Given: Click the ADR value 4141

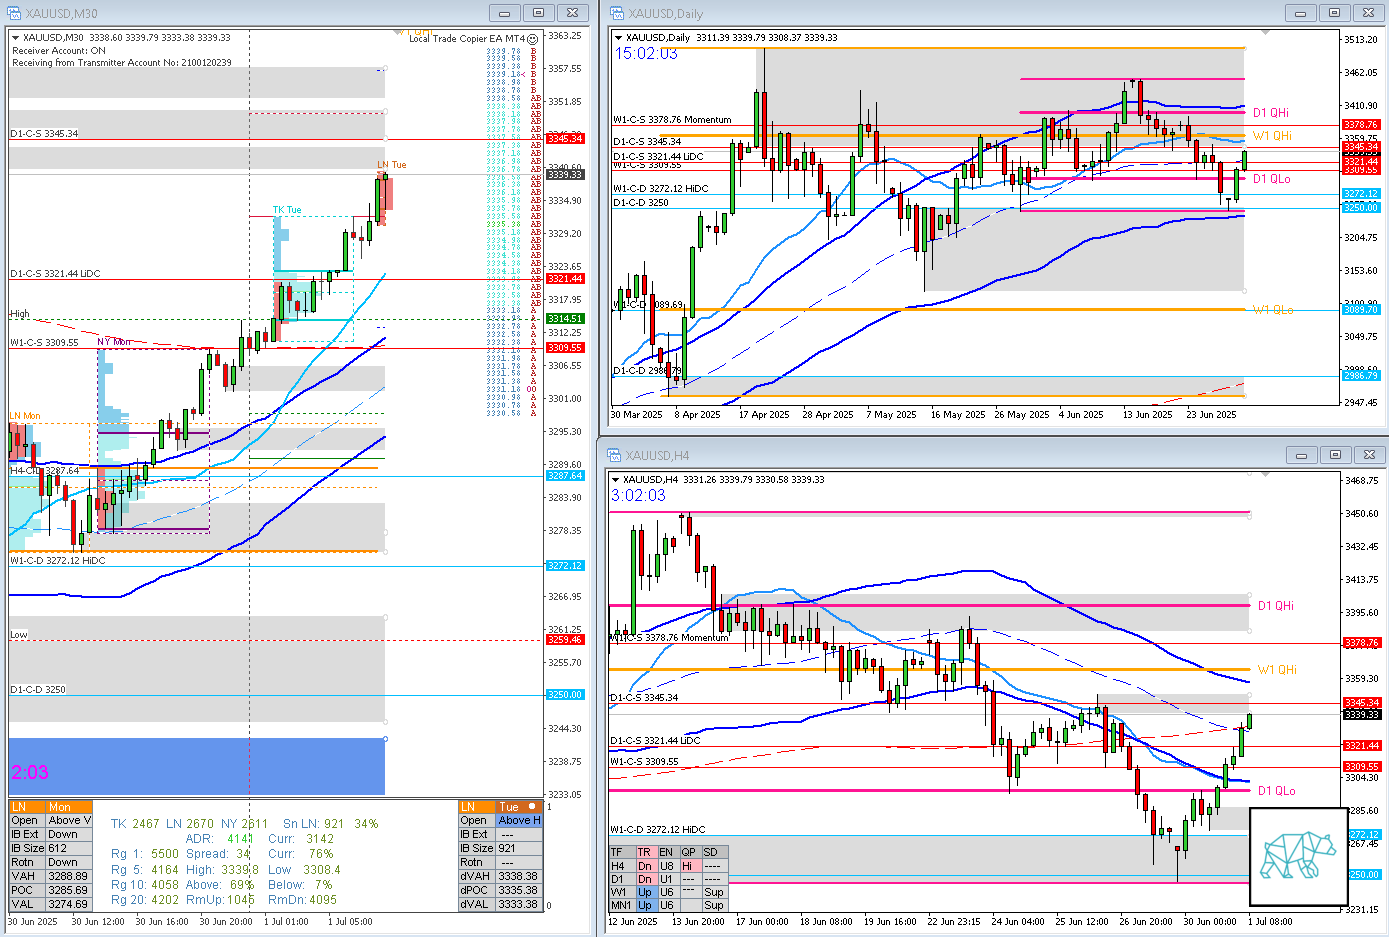Looking at the screenshot, I should [x=239, y=839].
